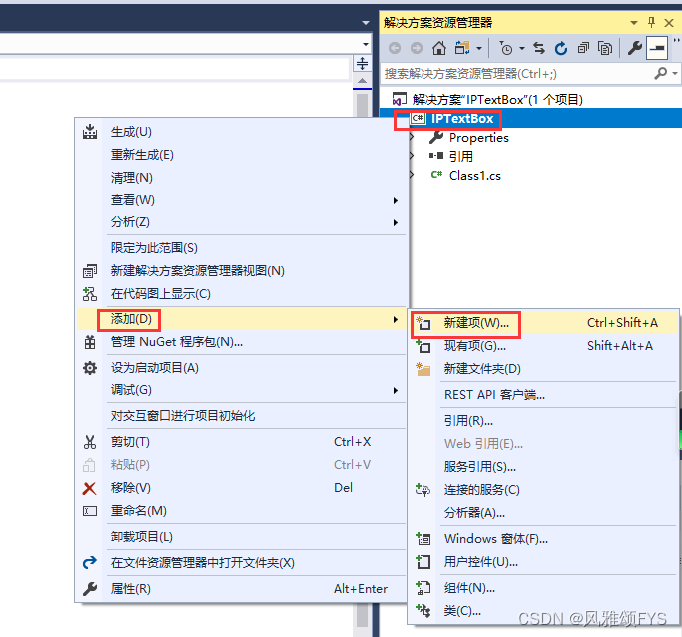Open the 调试(G) submenu
This screenshot has width=682, height=637.
242,390
